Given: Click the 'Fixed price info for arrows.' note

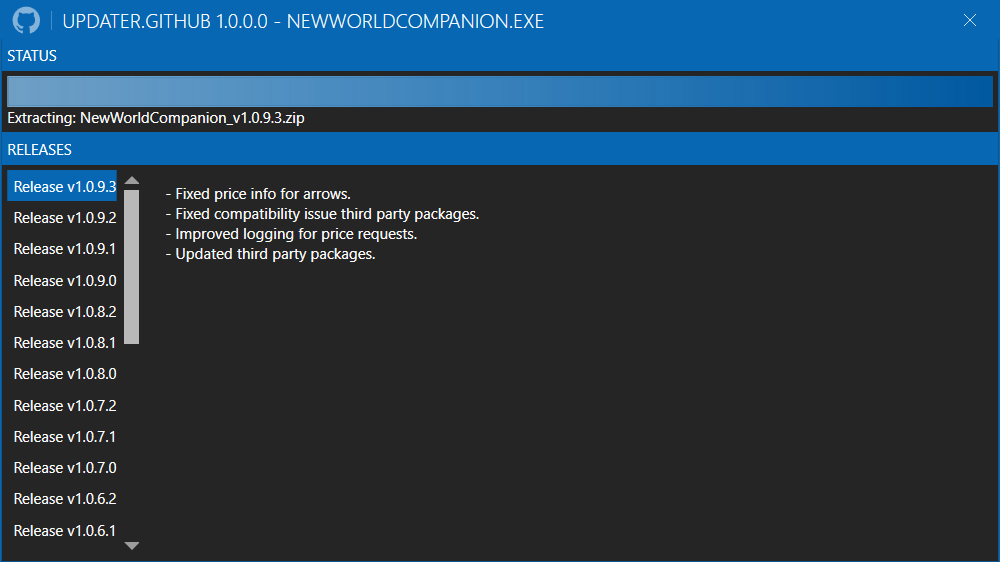Looking at the screenshot, I should pyautogui.click(x=258, y=194).
